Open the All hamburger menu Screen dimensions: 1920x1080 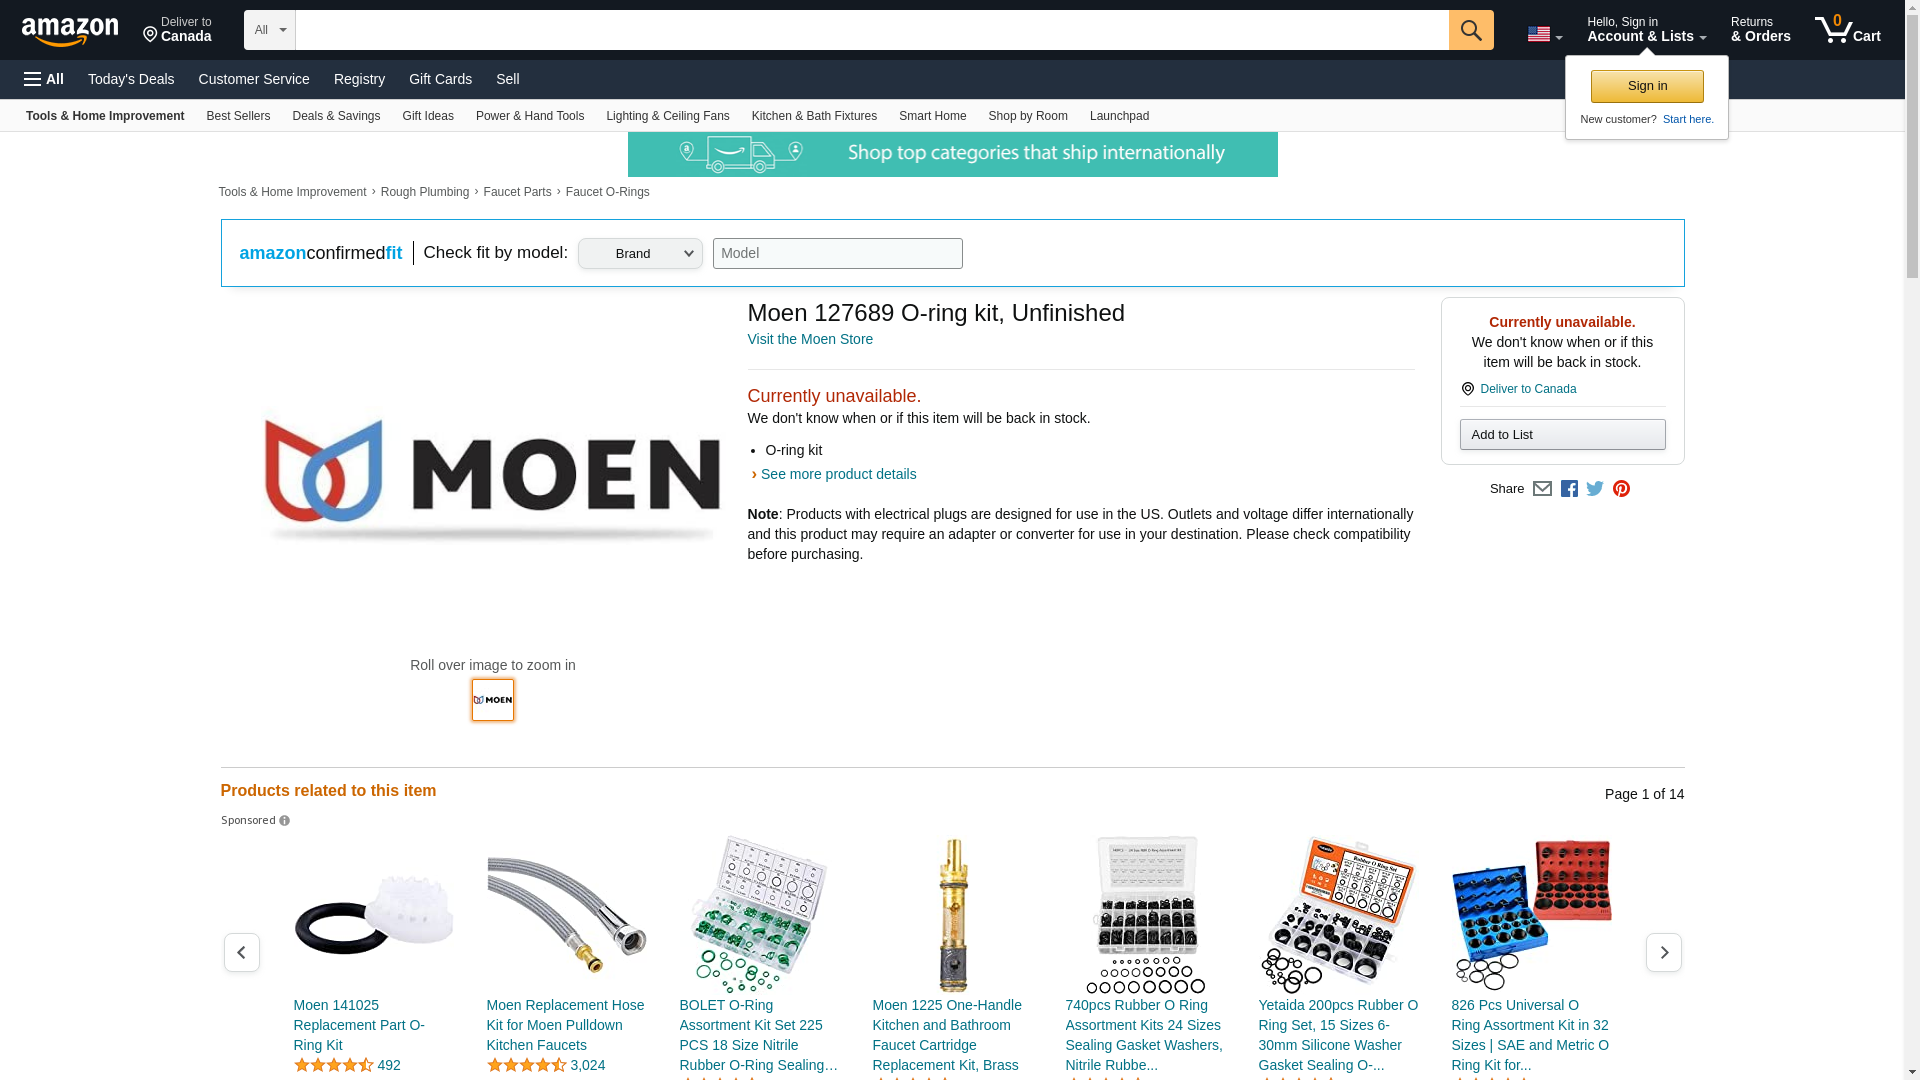[44, 79]
